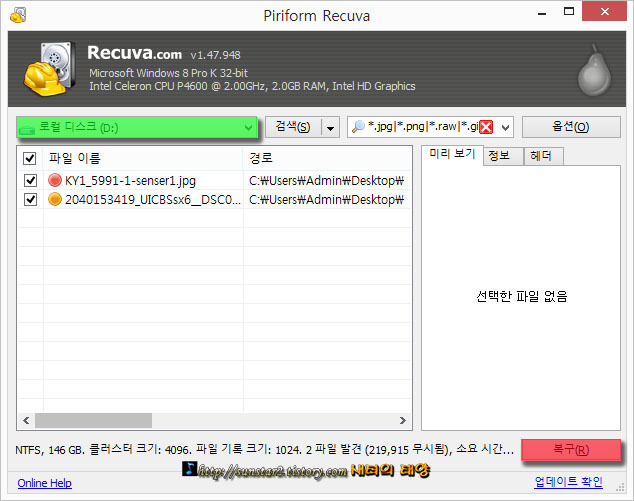Select the file name 2040153419_UICBSsx6__DSC0...
Image resolution: width=634 pixels, height=501 pixels.
[x=153, y=200]
